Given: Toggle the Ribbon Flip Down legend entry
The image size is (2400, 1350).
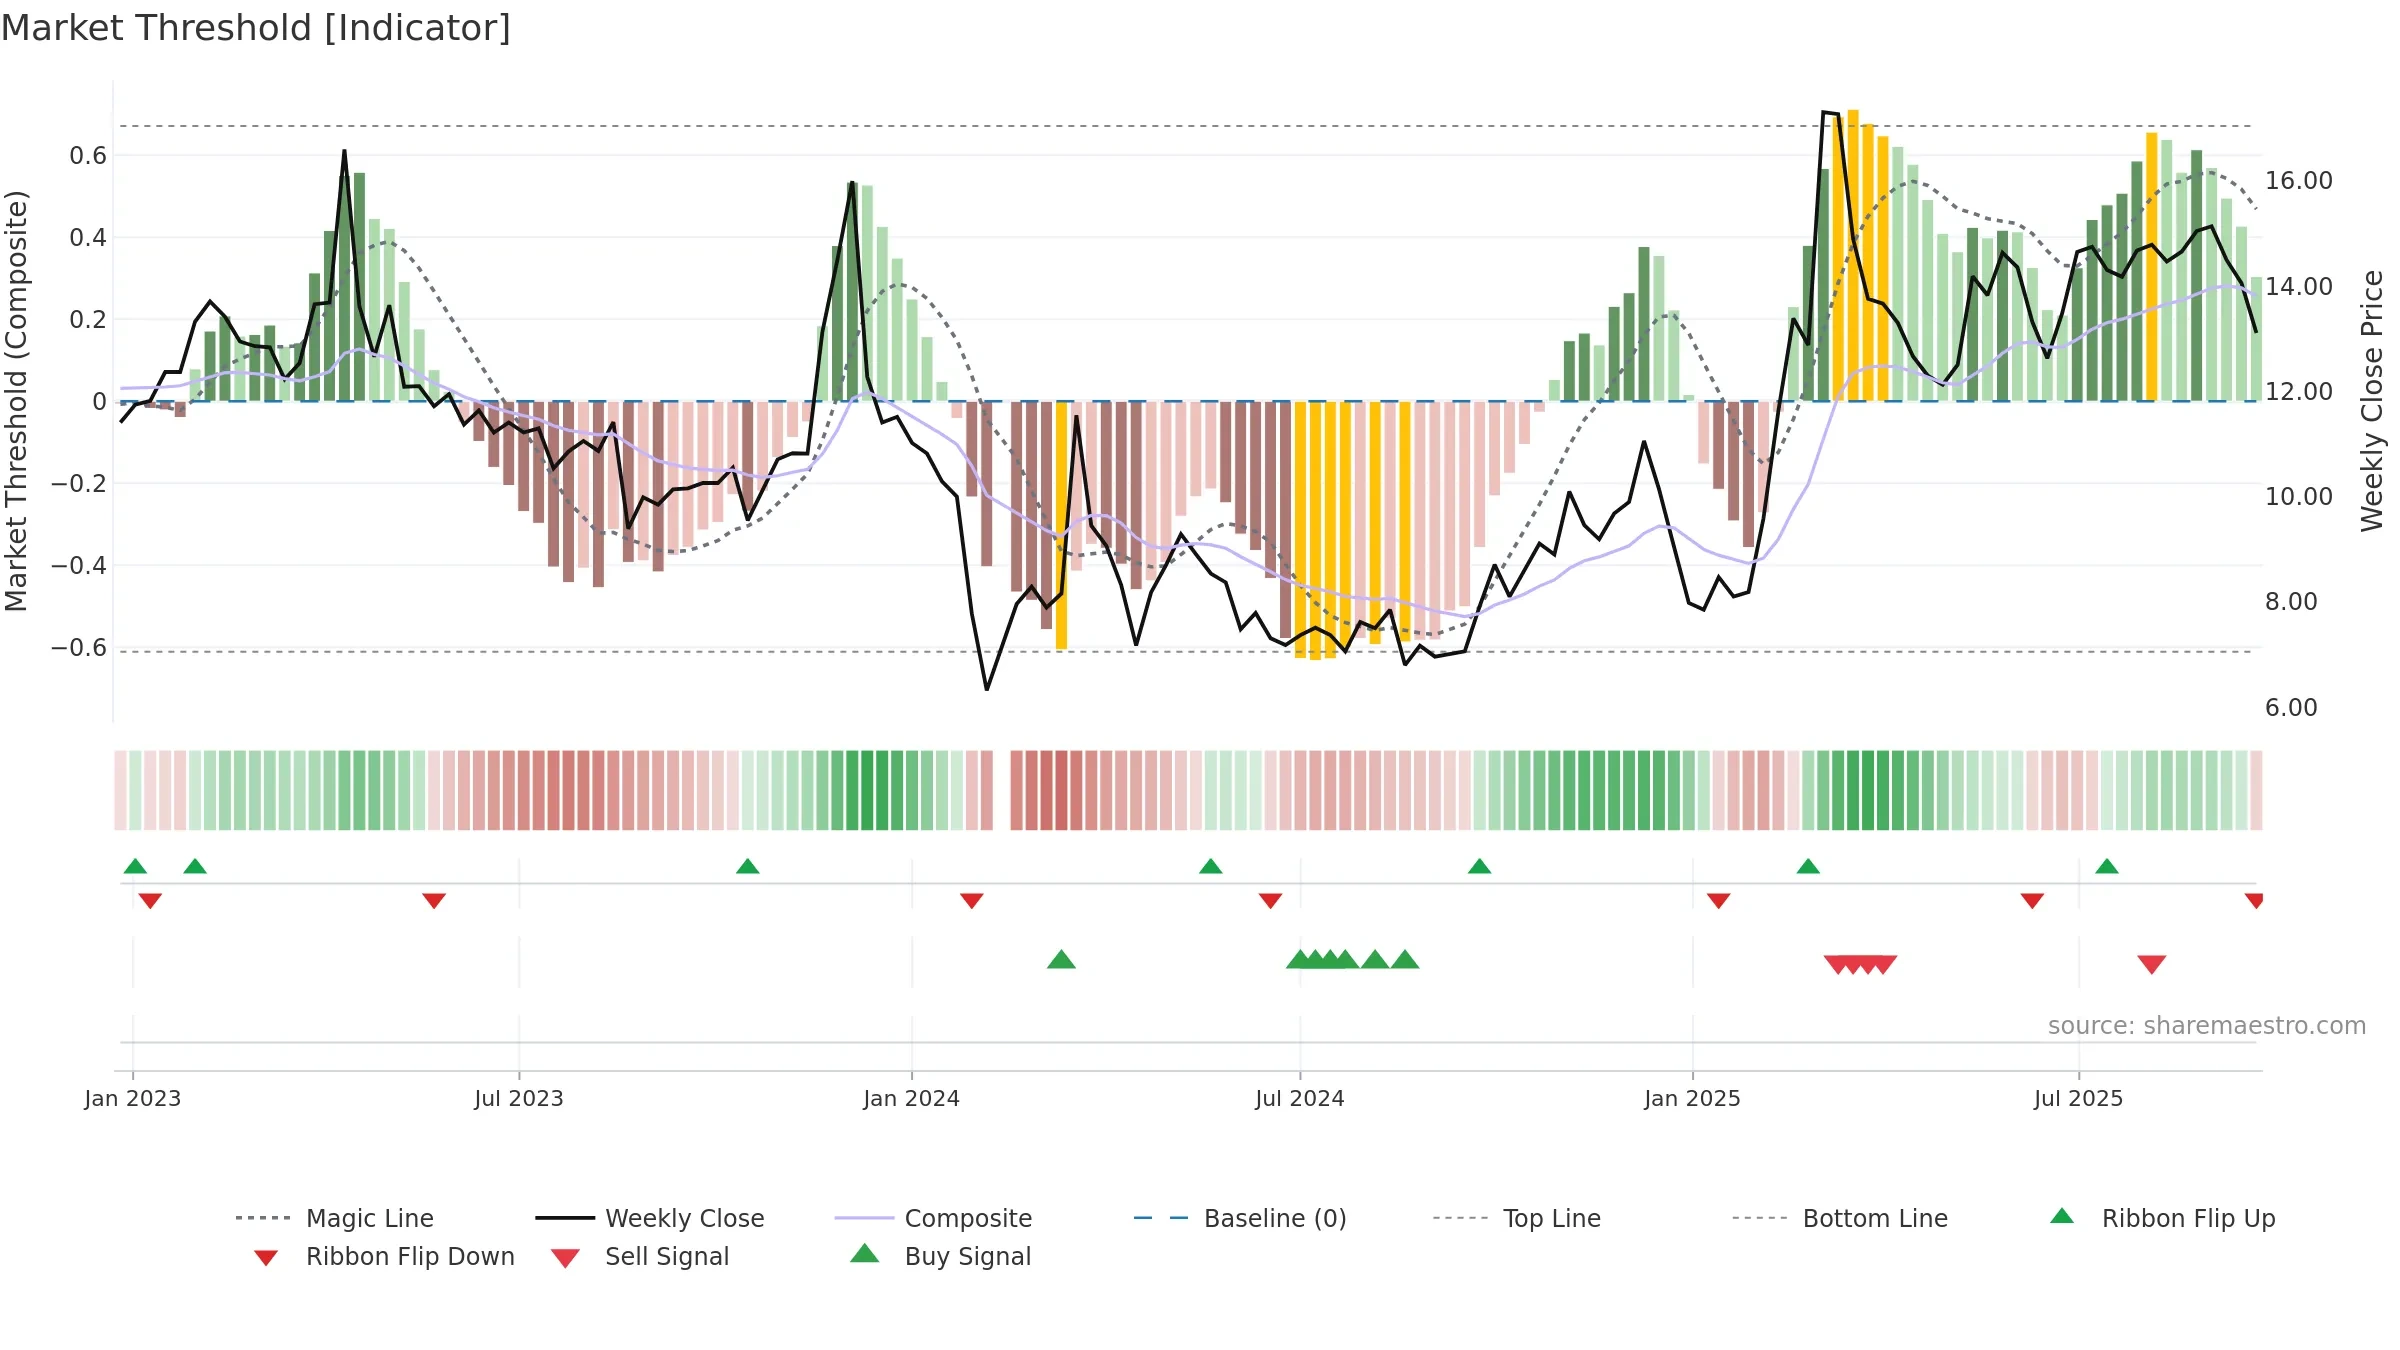Looking at the screenshot, I should [x=383, y=1256].
